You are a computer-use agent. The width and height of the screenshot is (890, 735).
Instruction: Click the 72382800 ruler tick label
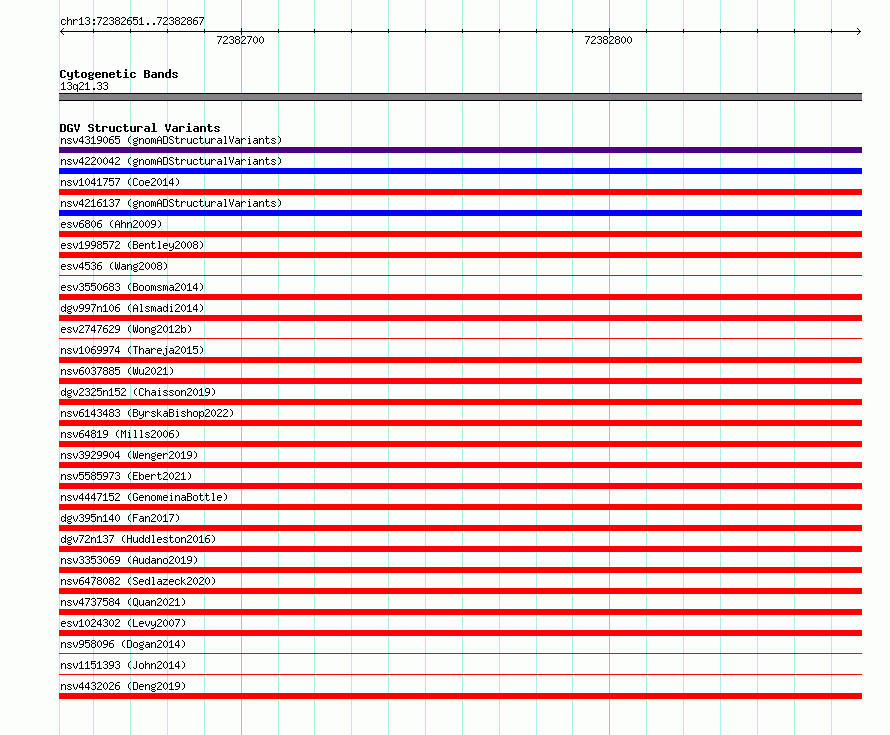tap(608, 40)
